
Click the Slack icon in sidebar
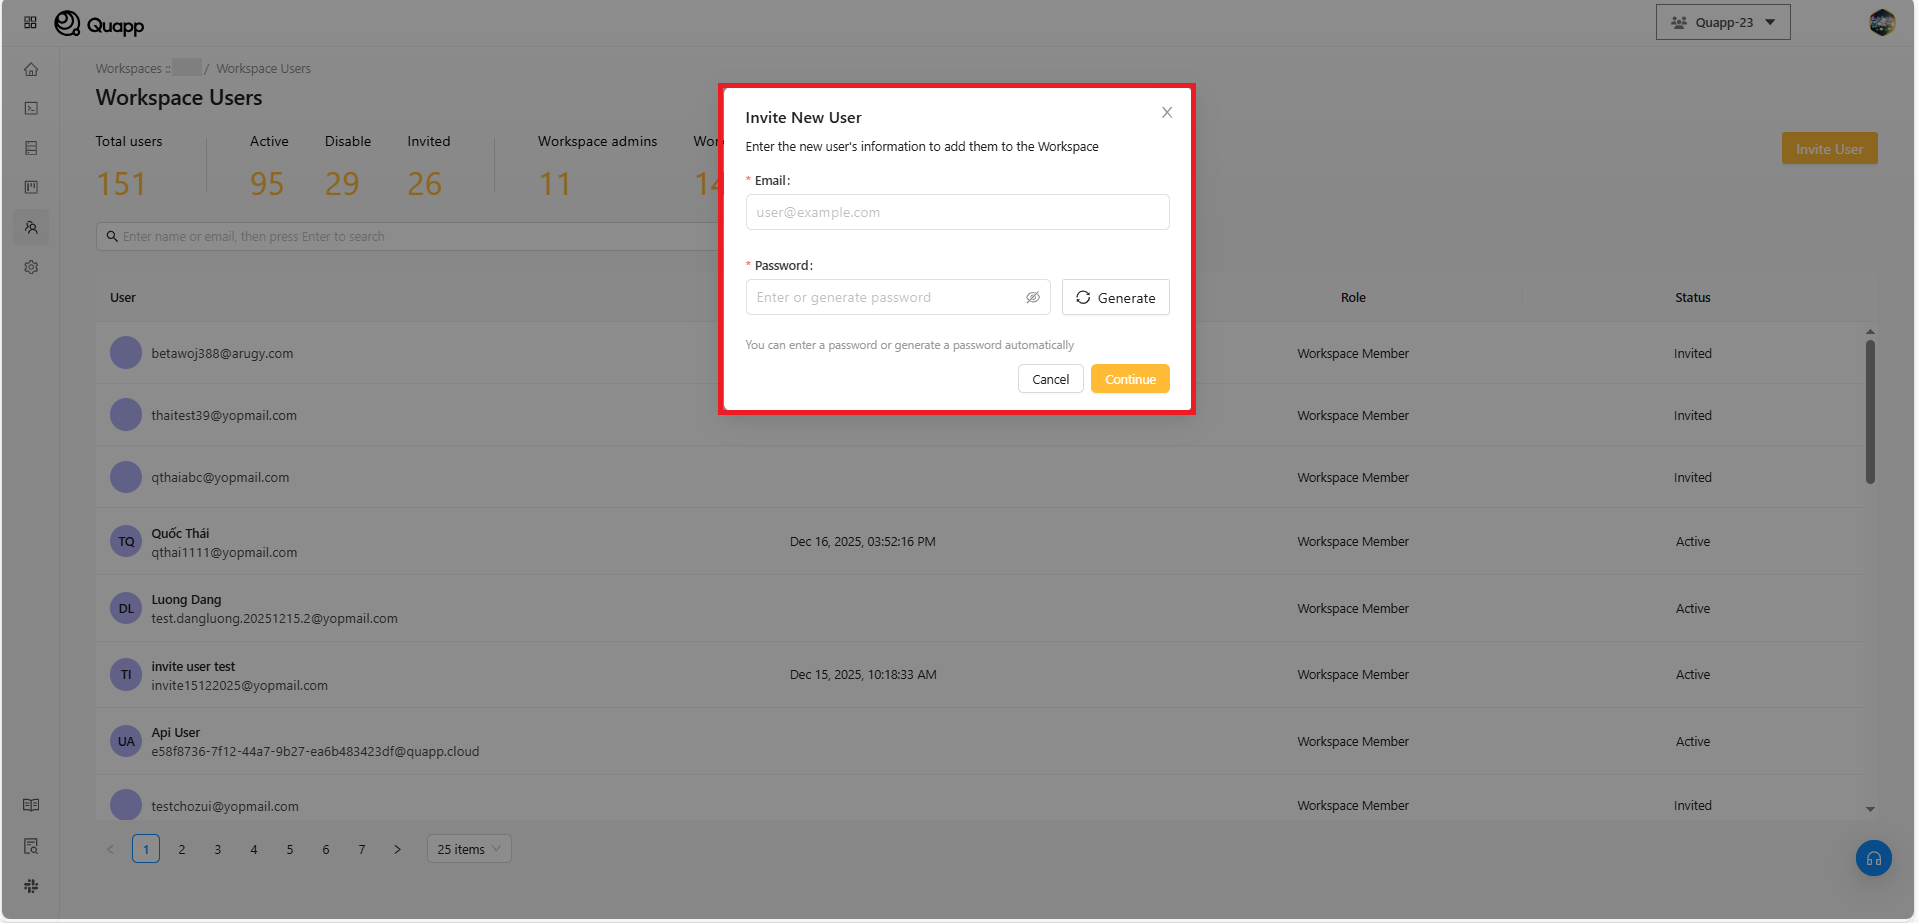tap(31, 886)
